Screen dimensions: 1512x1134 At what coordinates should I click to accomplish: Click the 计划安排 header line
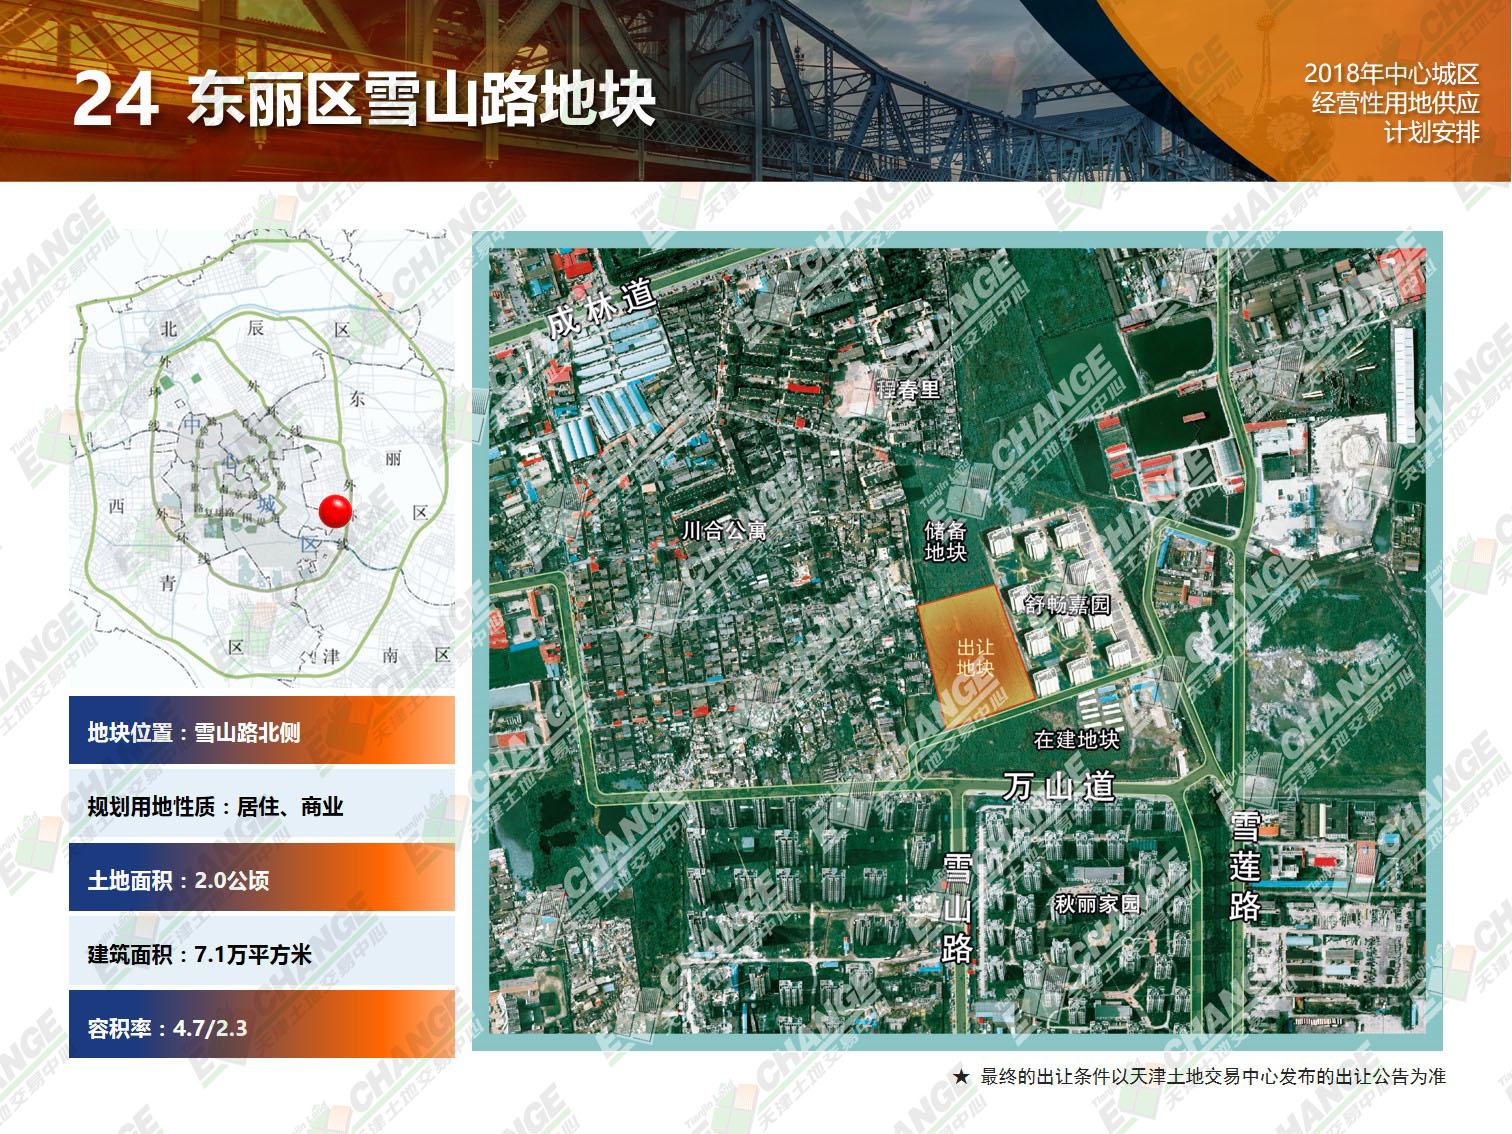coord(1431,132)
